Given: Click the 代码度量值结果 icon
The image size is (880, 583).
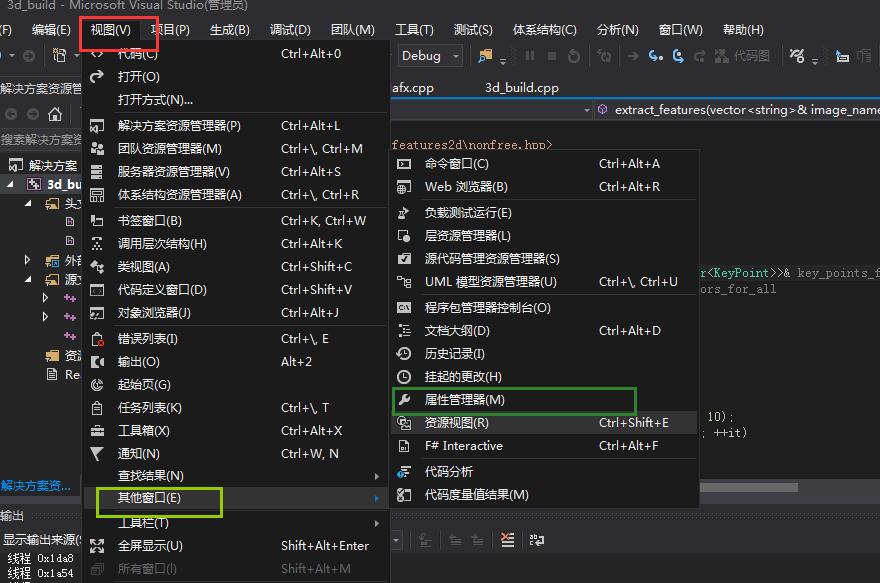Looking at the screenshot, I should pos(404,495).
